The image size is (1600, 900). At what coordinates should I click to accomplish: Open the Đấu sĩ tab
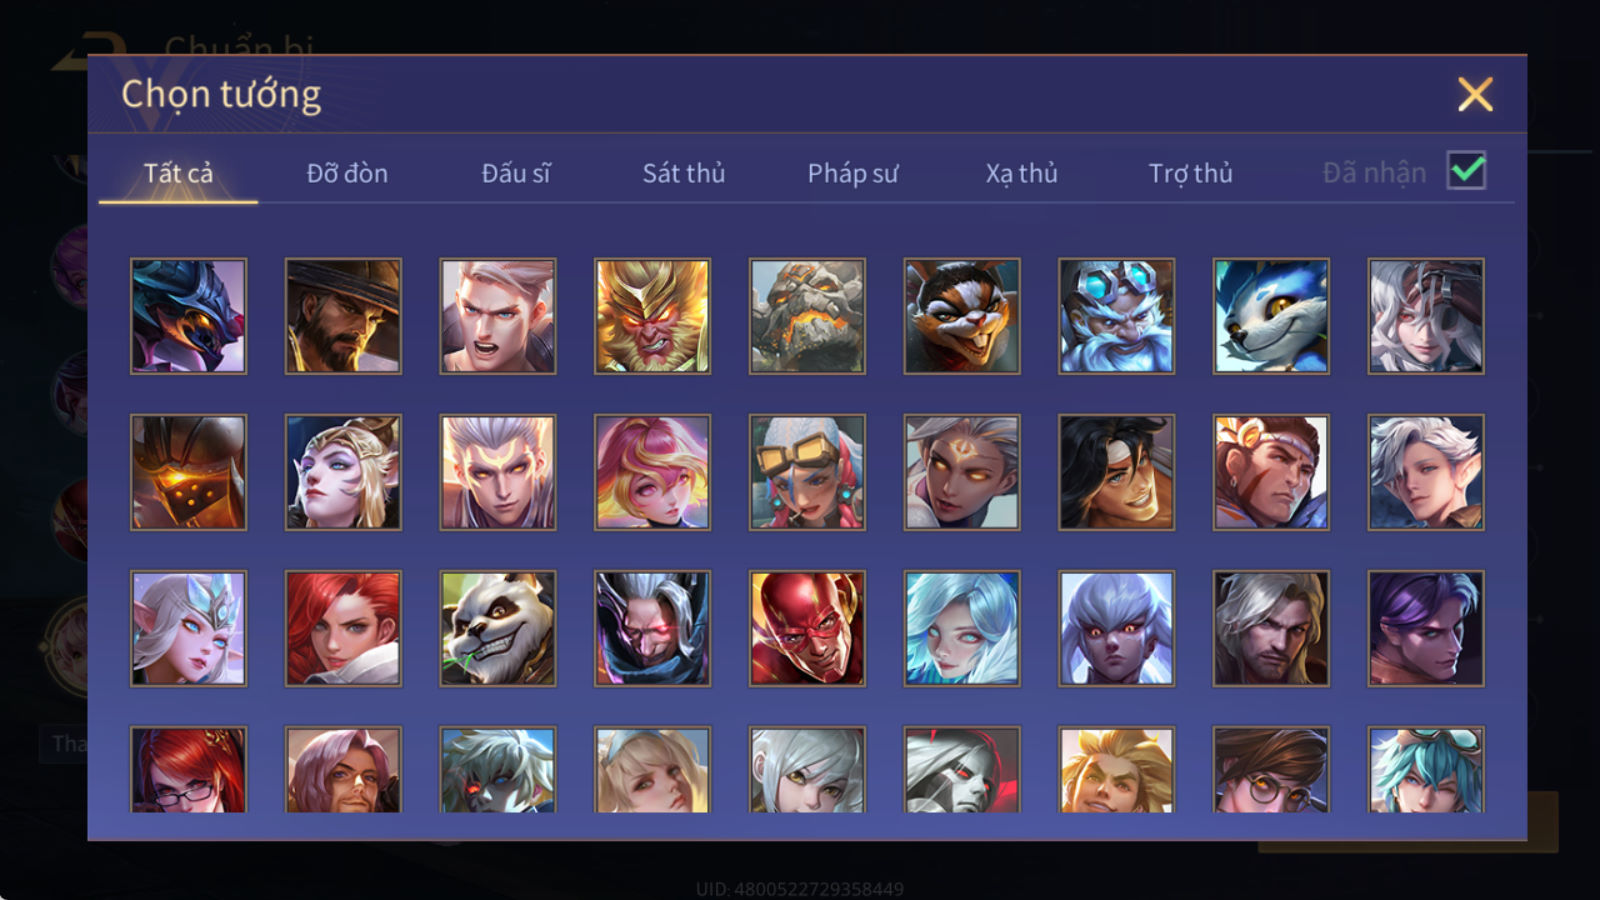[x=516, y=173]
